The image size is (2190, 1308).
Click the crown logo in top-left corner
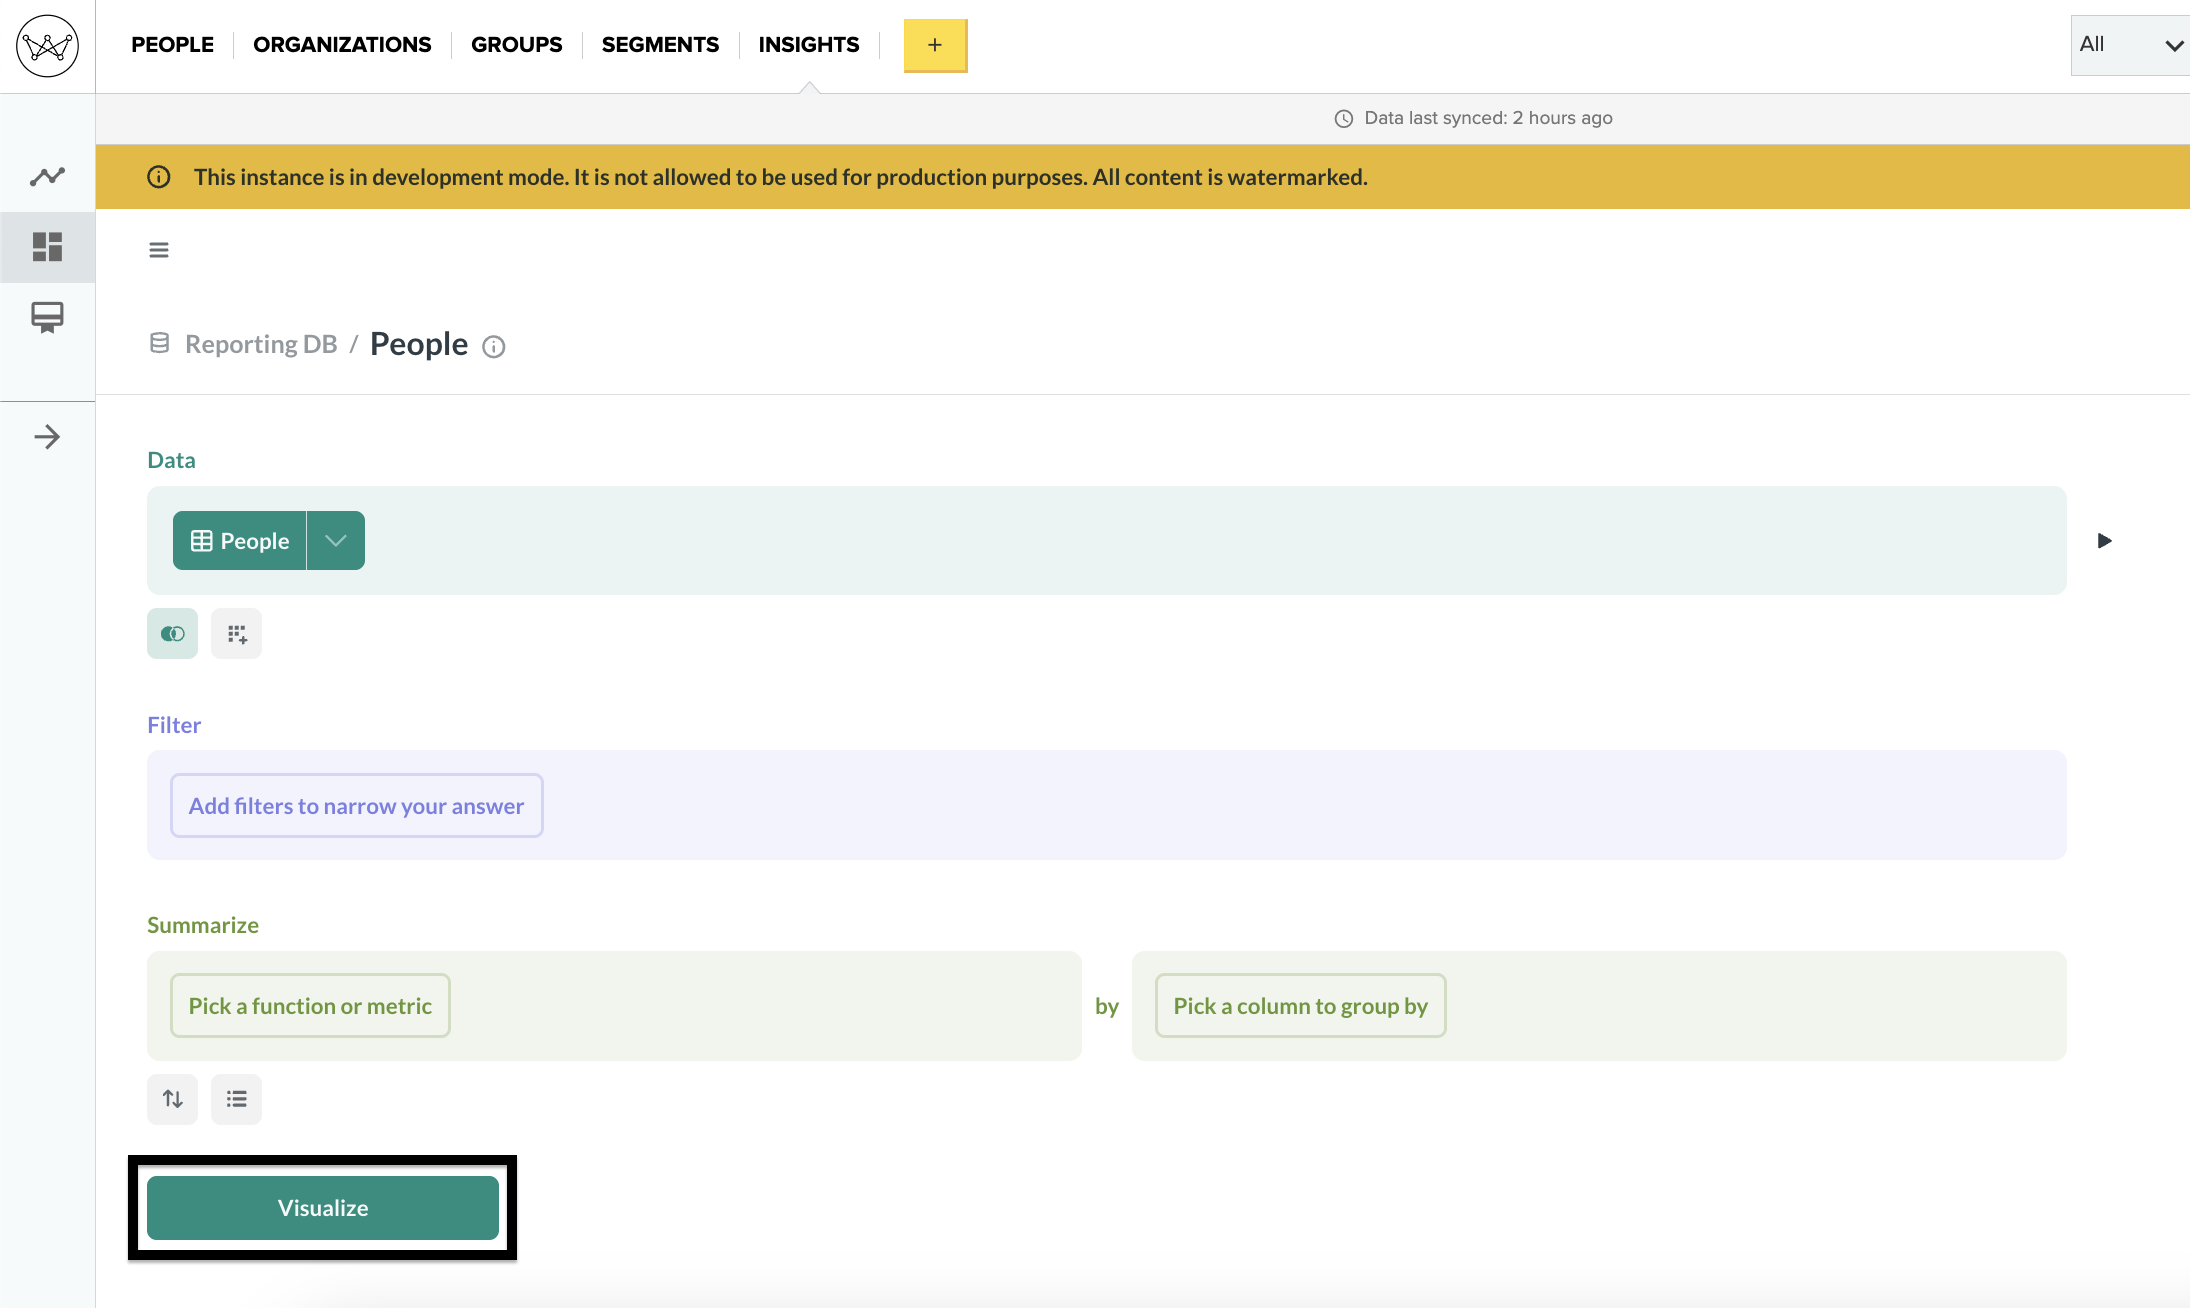[47, 46]
